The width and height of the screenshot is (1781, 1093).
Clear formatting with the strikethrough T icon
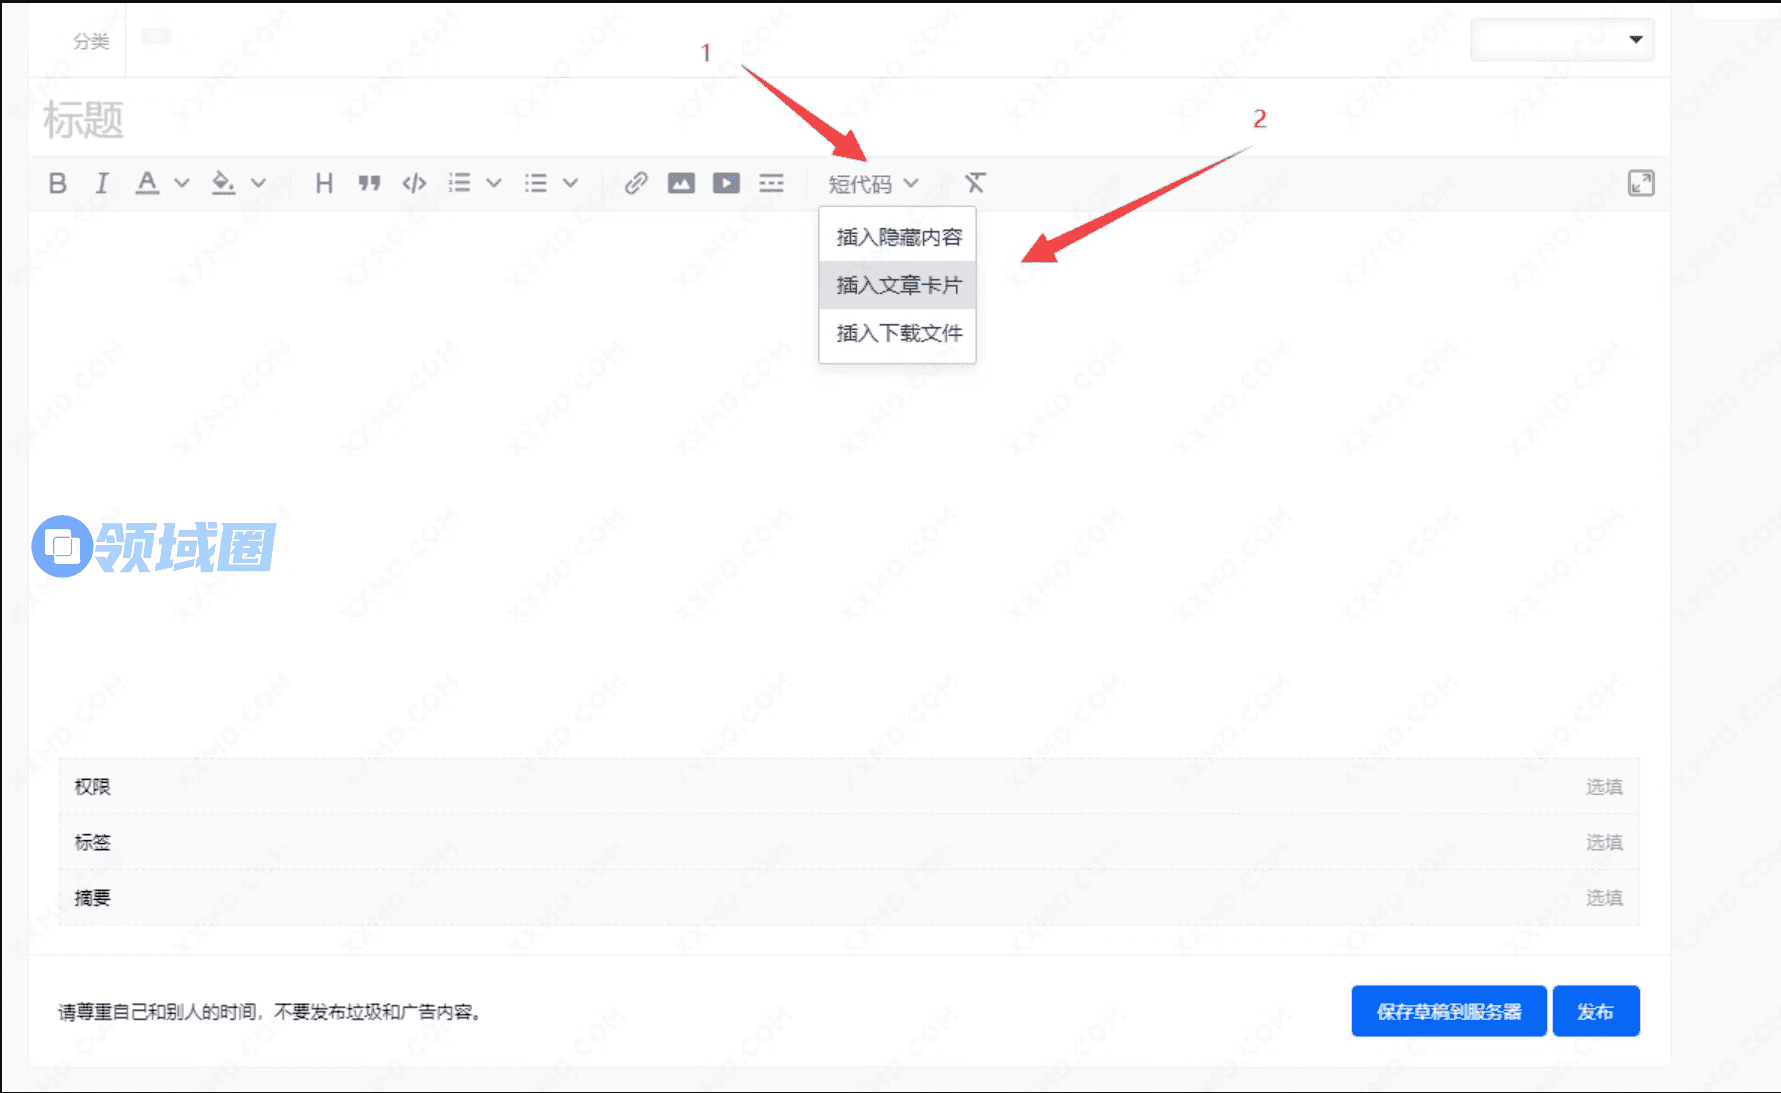(975, 183)
